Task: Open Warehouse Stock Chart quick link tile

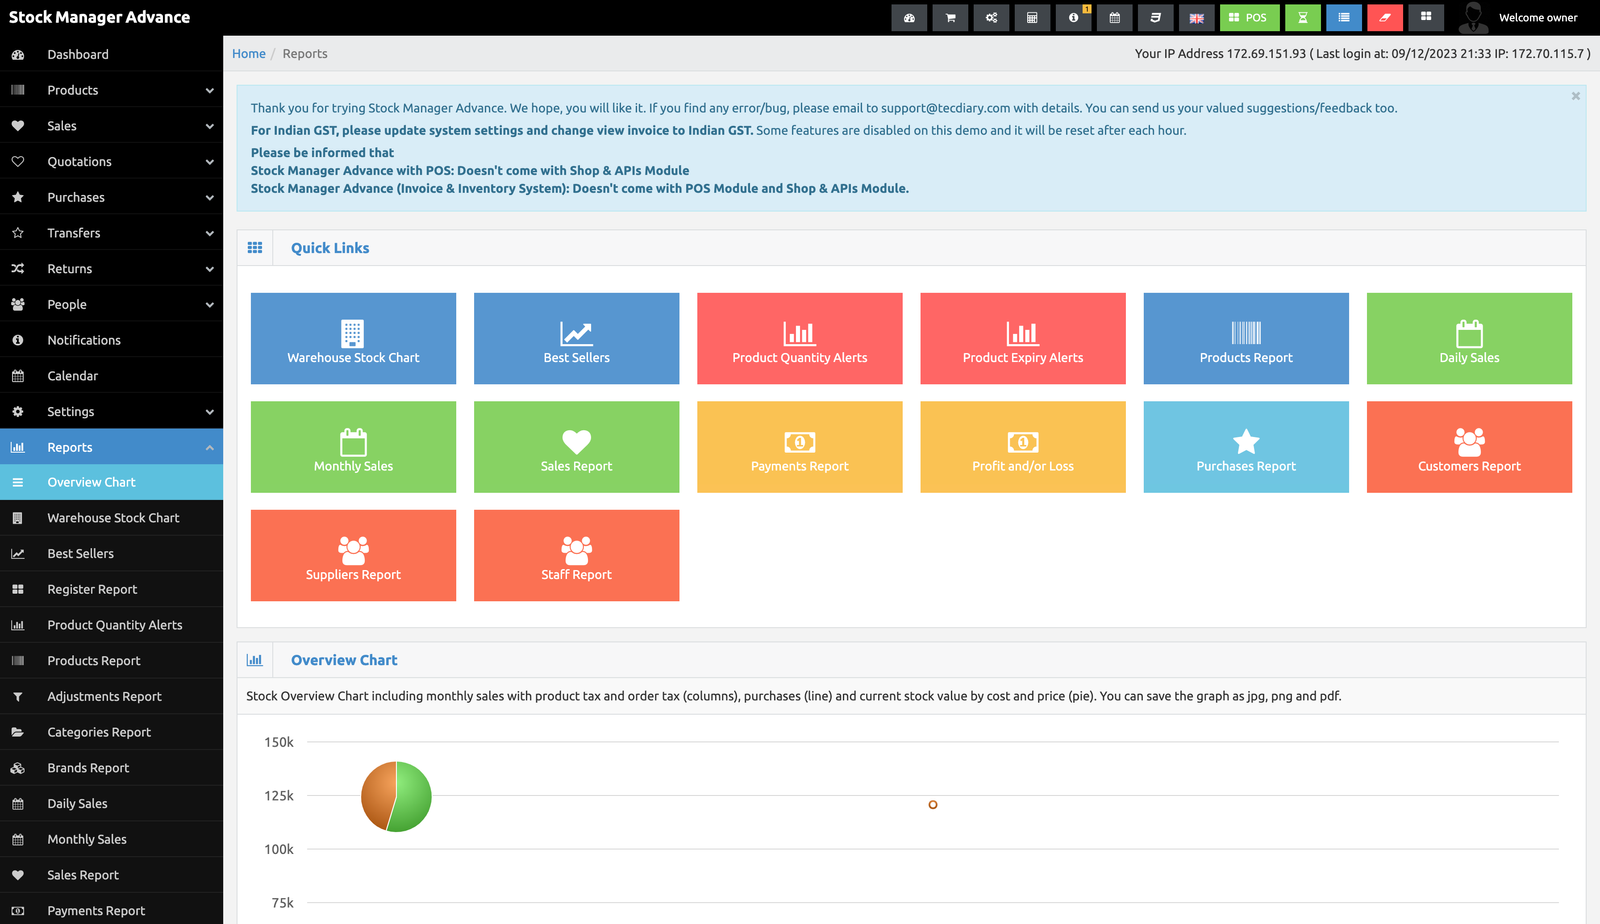Action: tap(353, 338)
